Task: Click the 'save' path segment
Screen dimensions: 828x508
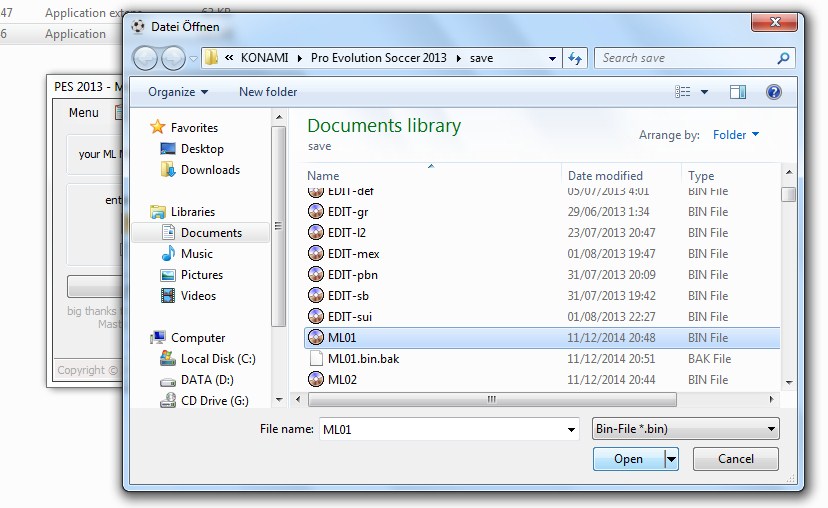Action: pyautogui.click(x=481, y=58)
